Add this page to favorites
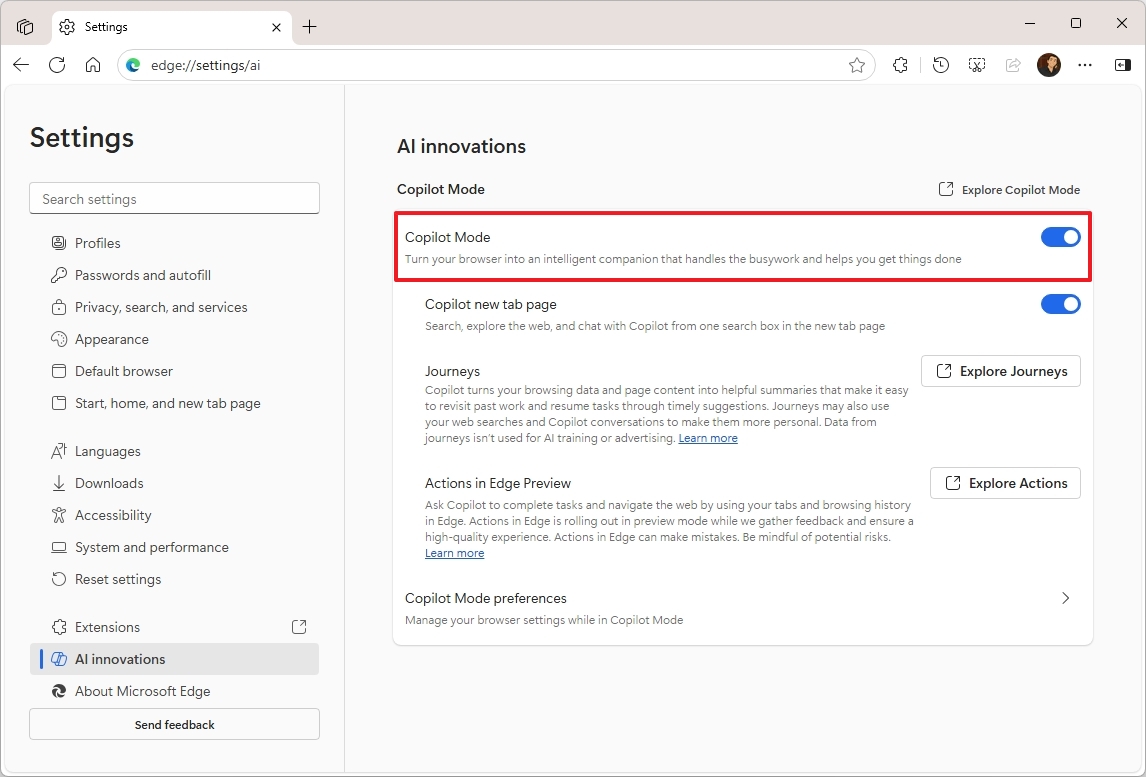 point(857,64)
